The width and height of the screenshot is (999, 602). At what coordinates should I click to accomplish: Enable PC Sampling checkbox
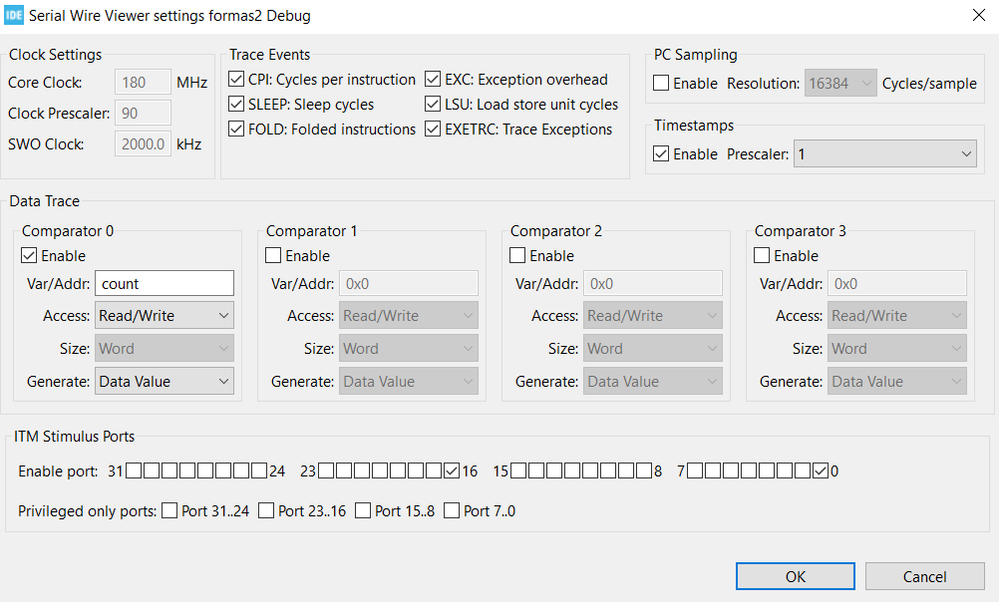coord(661,84)
